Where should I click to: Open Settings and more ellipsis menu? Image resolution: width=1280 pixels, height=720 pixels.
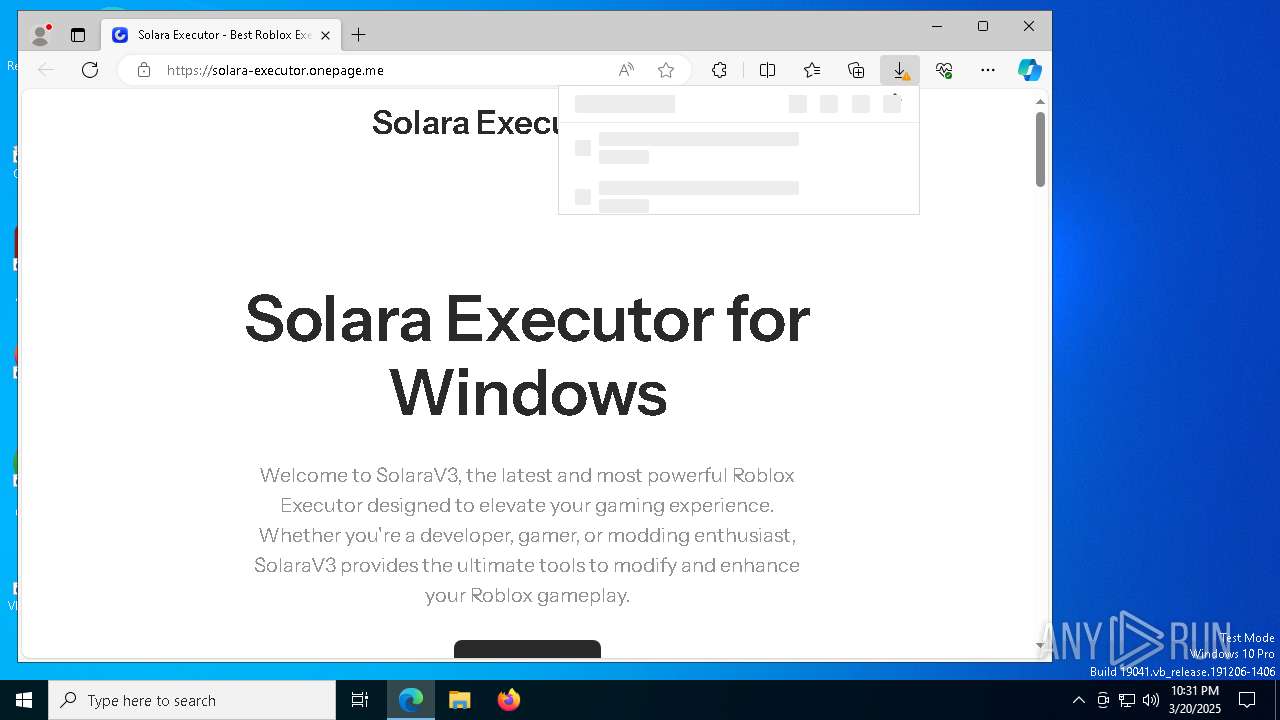[988, 70]
